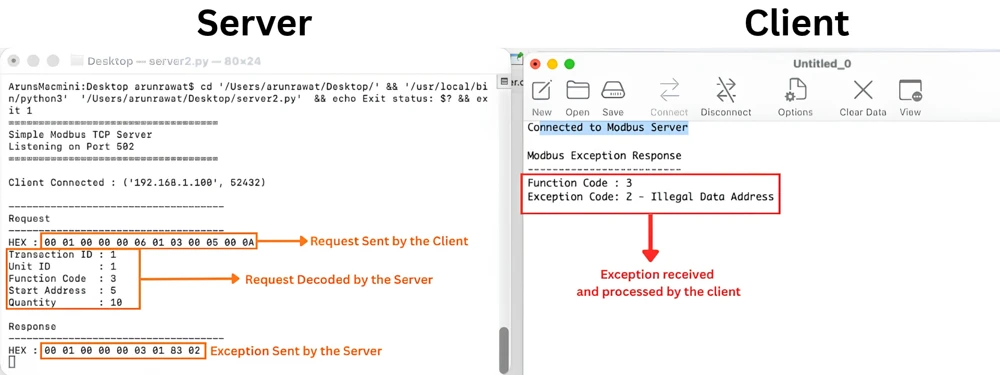Click 'Transaction ID : 1' in terminal
This screenshot has width=1000, height=375.
(62, 254)
